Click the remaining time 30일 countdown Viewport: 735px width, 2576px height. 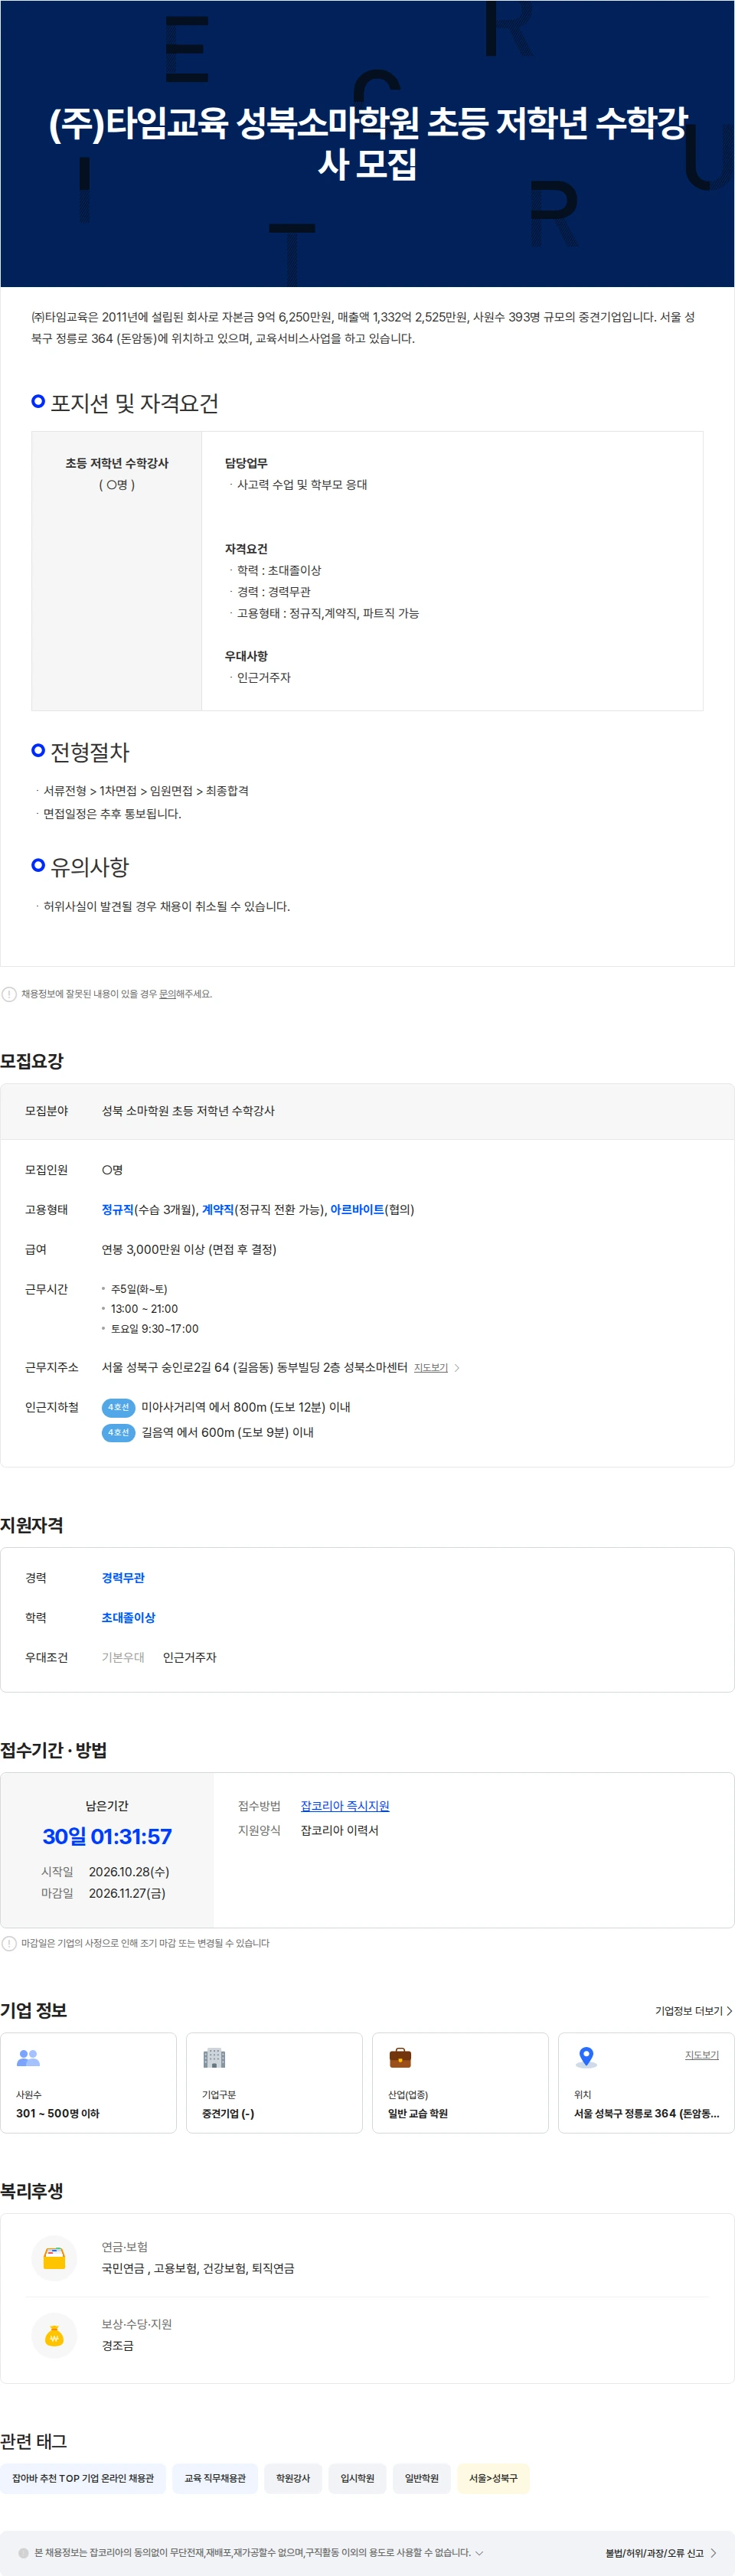107,1836
